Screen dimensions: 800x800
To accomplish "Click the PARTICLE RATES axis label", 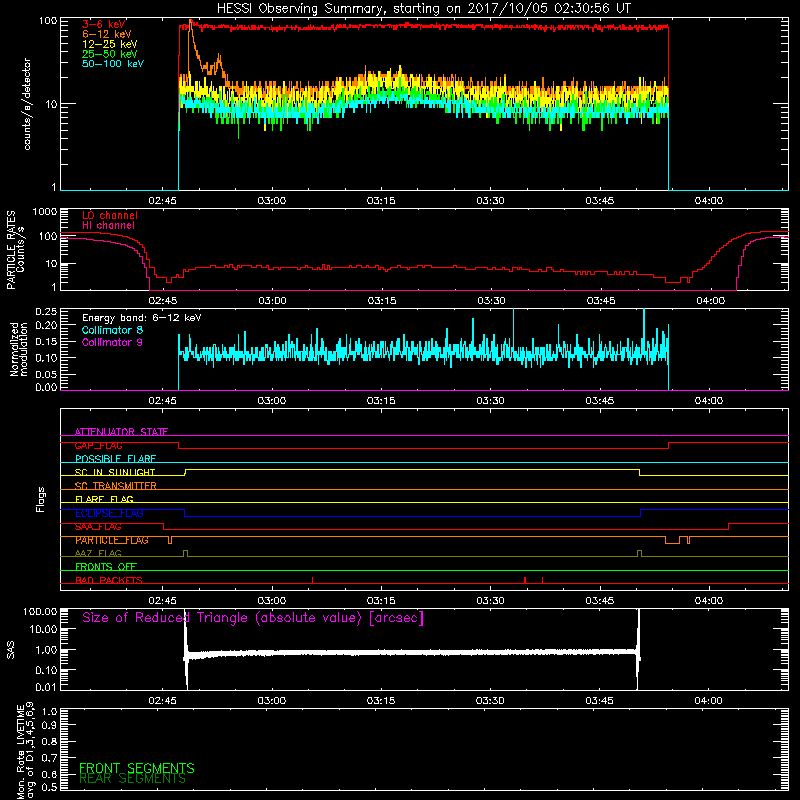I will (11, 250).
